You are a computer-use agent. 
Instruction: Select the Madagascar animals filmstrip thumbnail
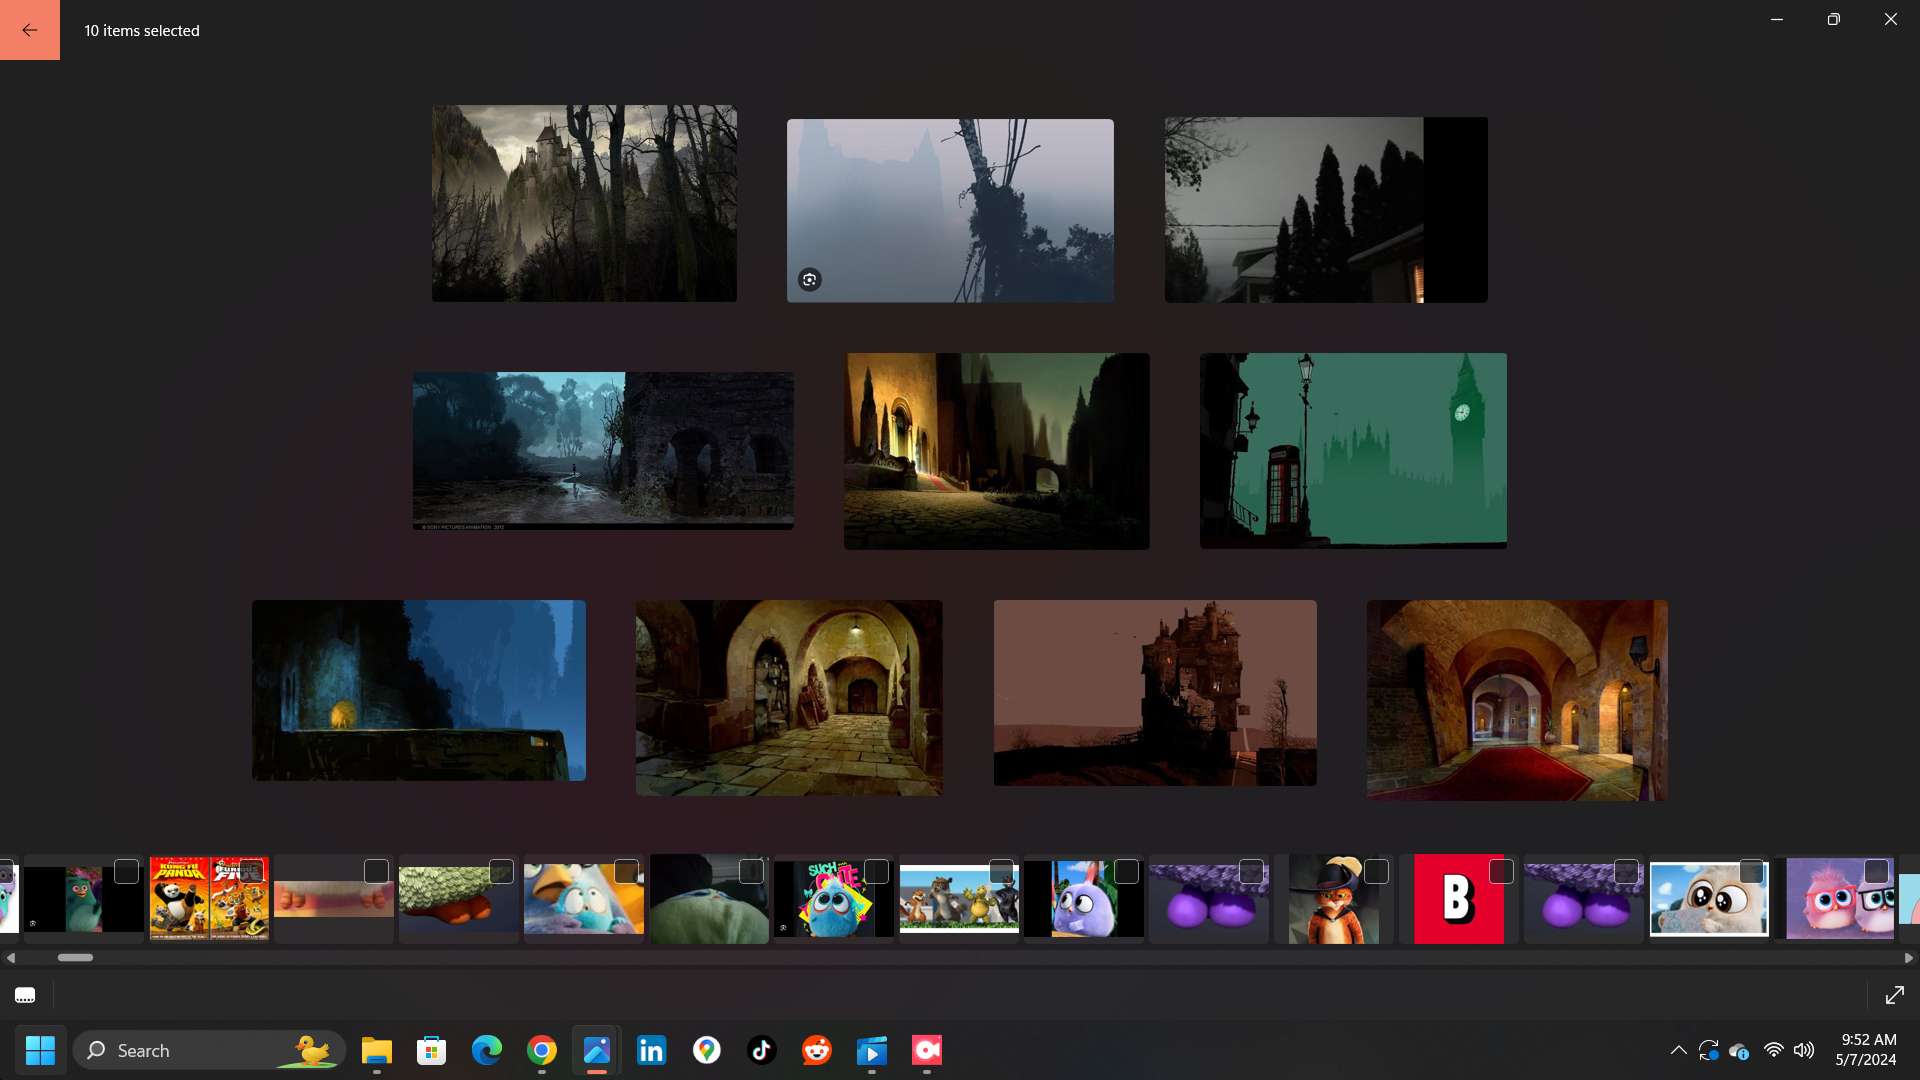tap(959, 899)
